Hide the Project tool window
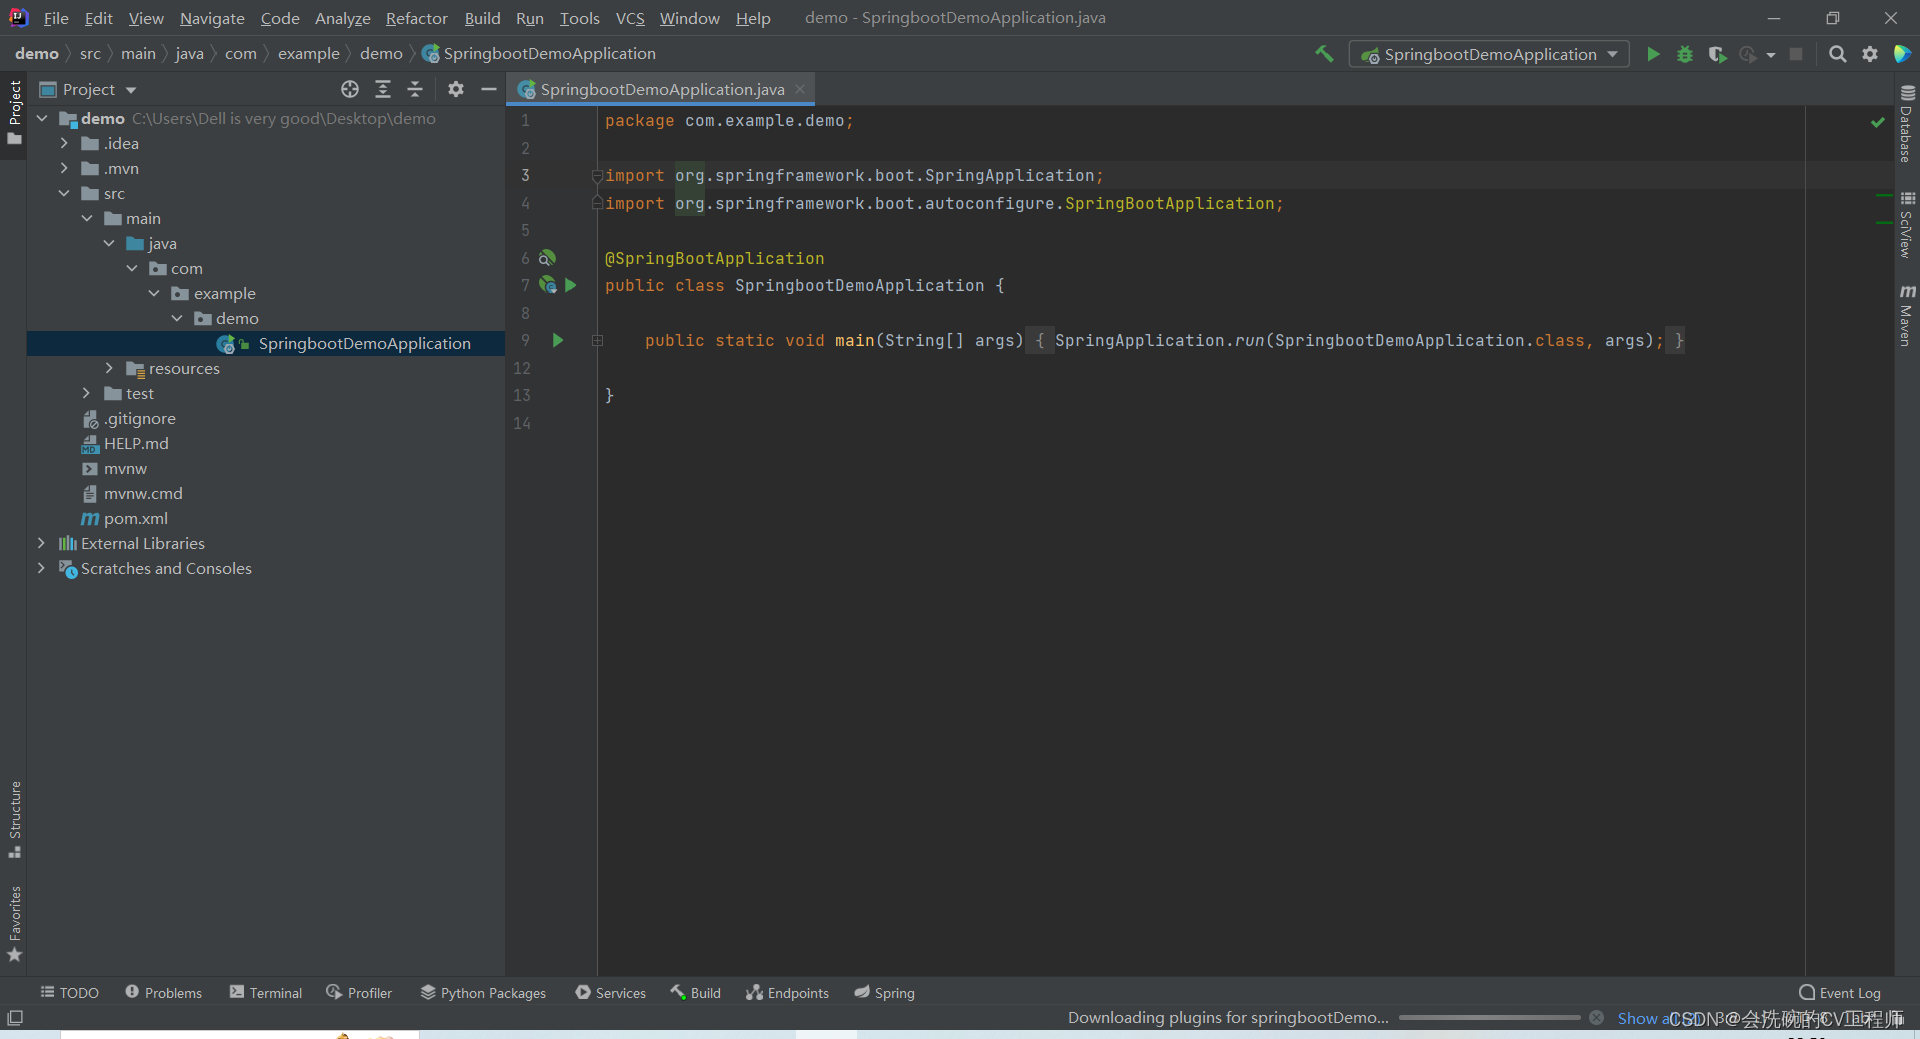The width and height of the screenshot is (1920, 1039). [488, 89]
